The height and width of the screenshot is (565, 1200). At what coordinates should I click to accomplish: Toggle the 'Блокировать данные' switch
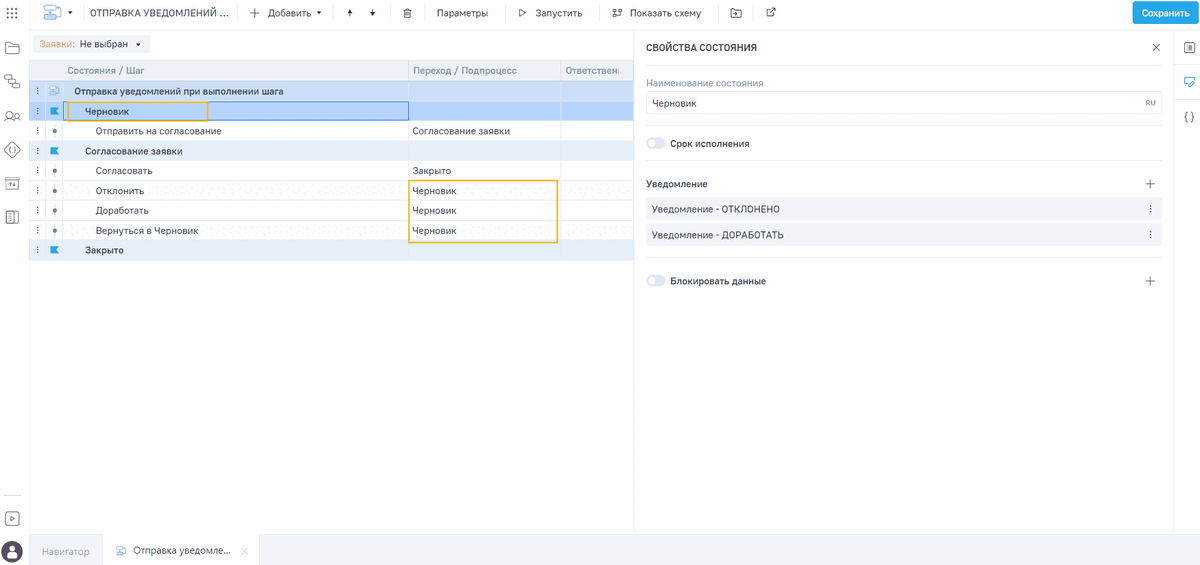coord(655,281)
